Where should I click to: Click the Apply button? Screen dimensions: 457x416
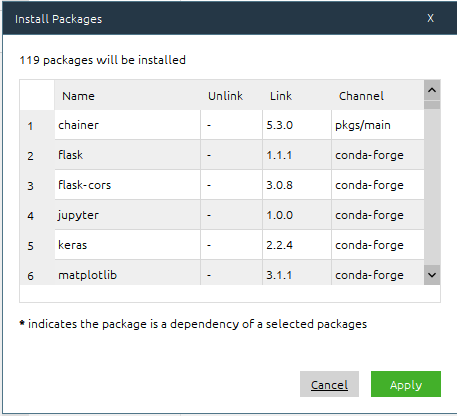click(x=406, y=384)
